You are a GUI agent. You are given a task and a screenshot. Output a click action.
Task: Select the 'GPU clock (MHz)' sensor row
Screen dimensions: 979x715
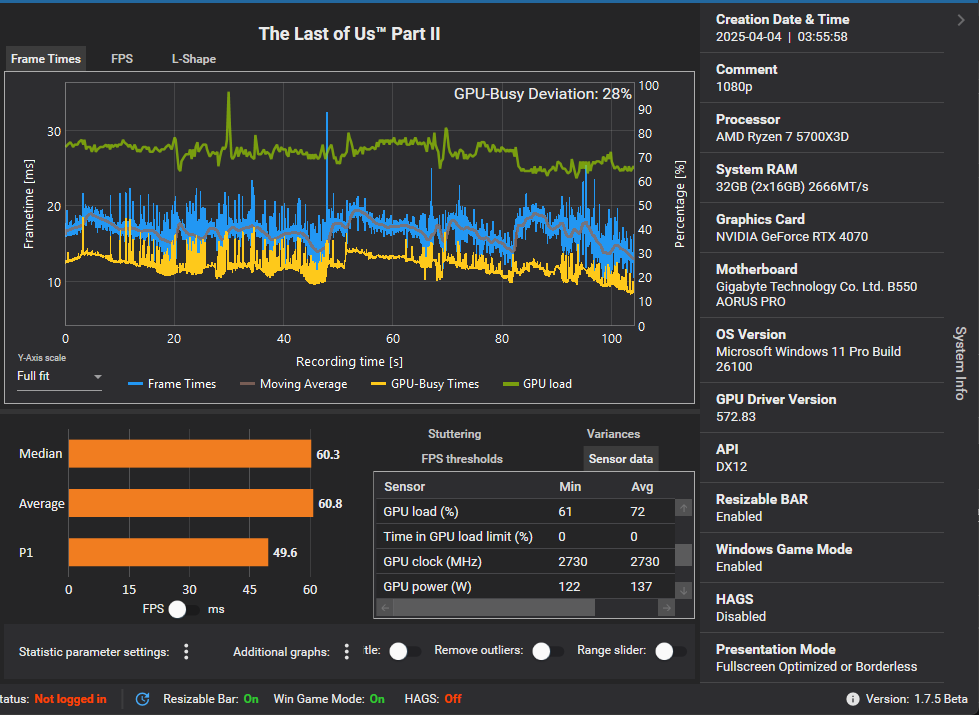click(525, 561)
